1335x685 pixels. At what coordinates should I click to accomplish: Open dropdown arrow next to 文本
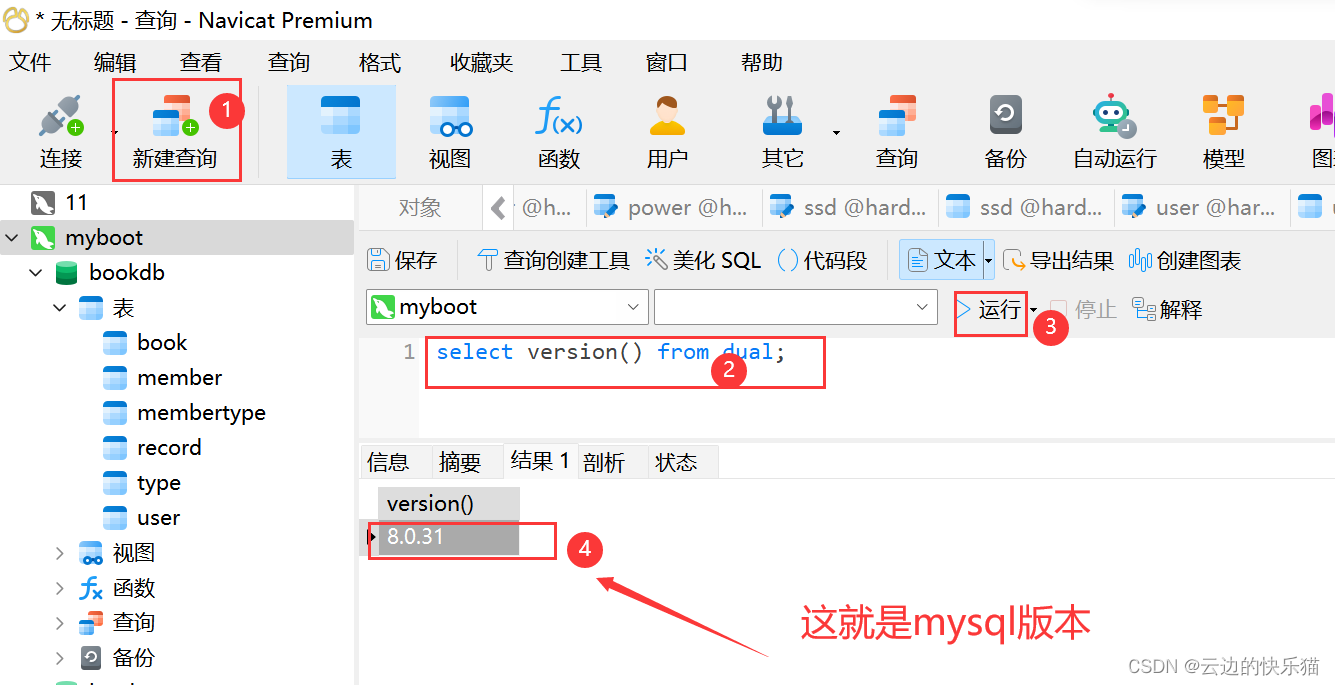988,261
